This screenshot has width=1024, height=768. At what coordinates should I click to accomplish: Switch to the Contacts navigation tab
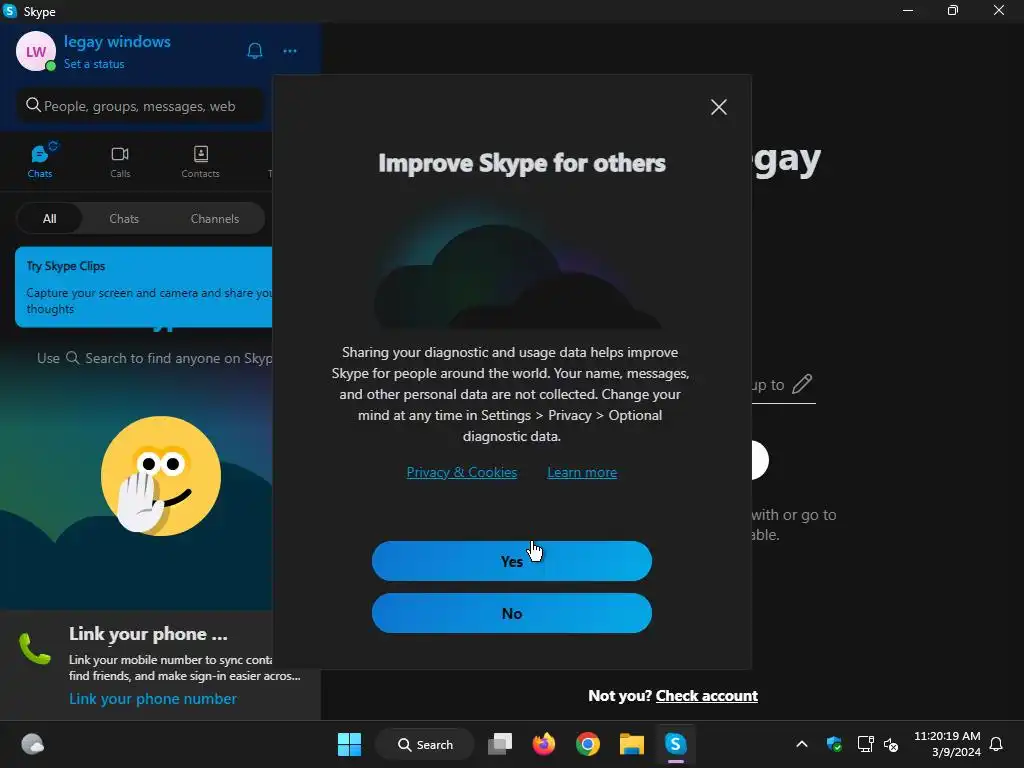200,161
